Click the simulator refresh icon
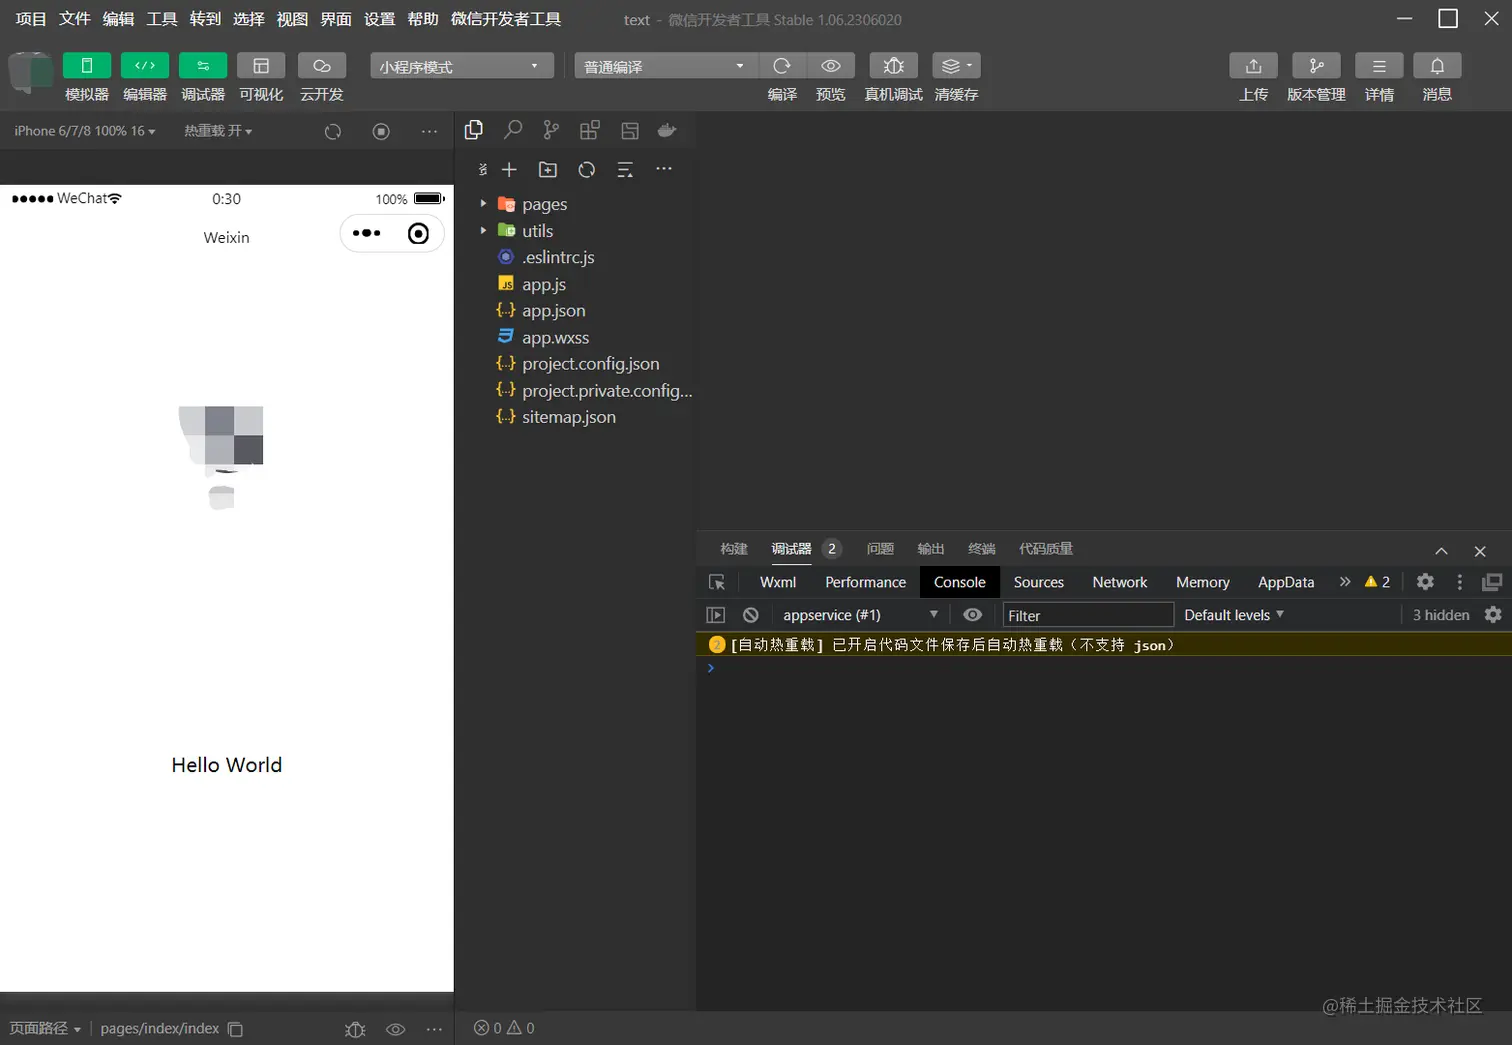Screen dimensions: 1512x1045 (x=333, y=131)
